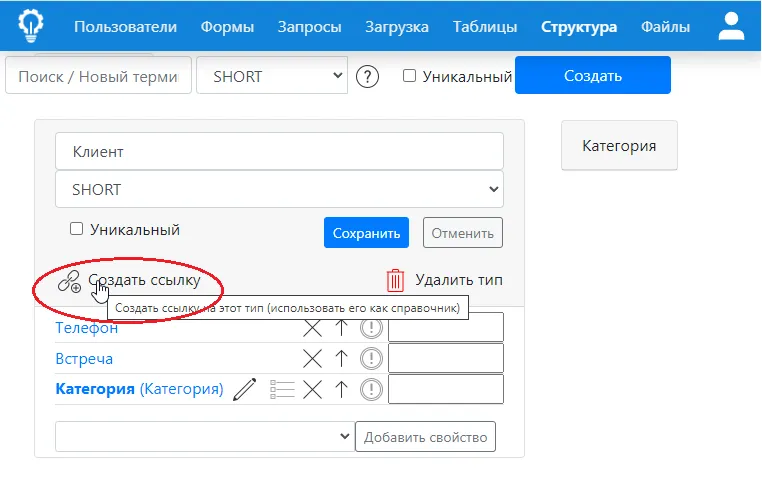762x480 pixels.
Task: Select Структура menu item
Action: click(579, 27)
